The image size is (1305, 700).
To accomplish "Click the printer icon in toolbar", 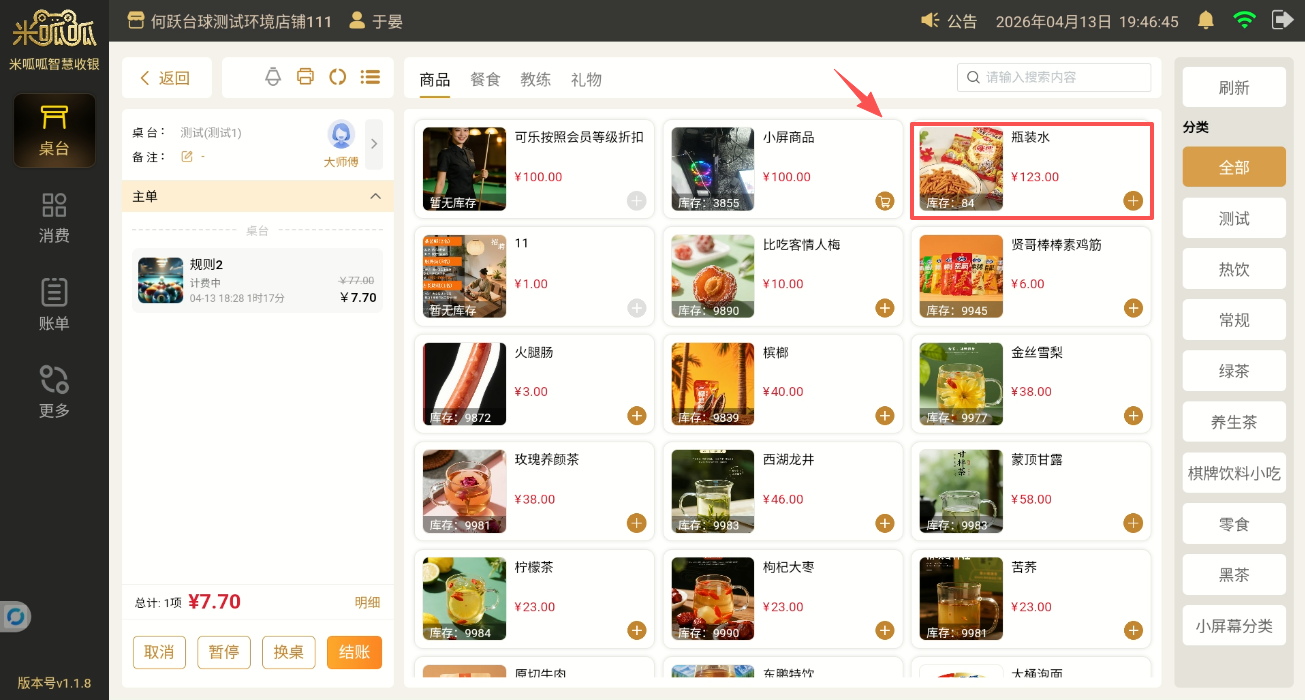I will pyautogui.click(x=306, y=77).
